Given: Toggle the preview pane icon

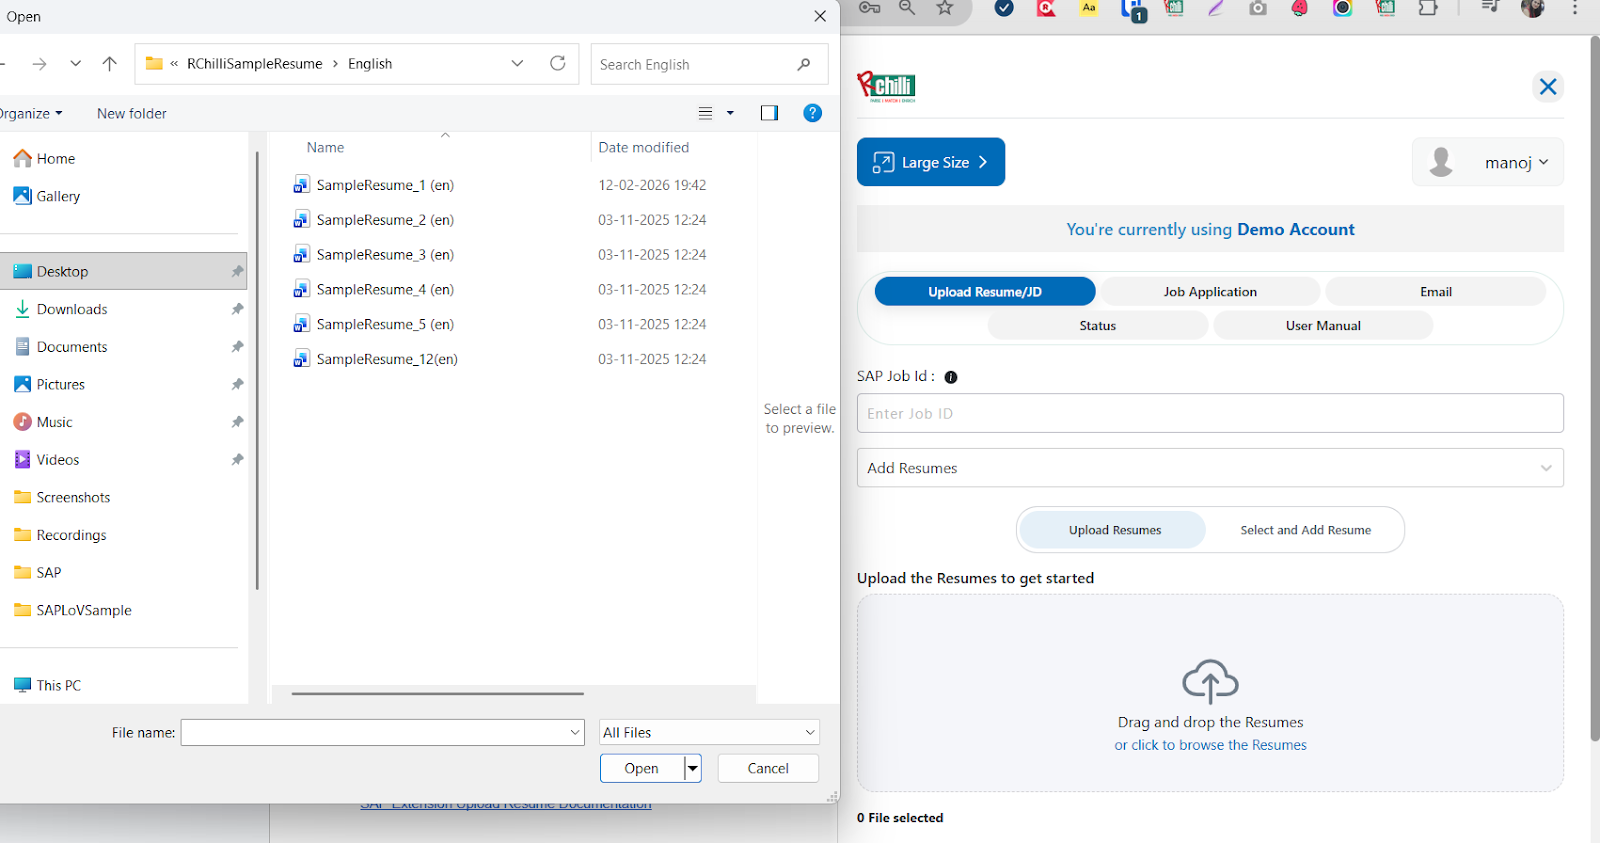Looking at the screenshot, I should [769, 113].
